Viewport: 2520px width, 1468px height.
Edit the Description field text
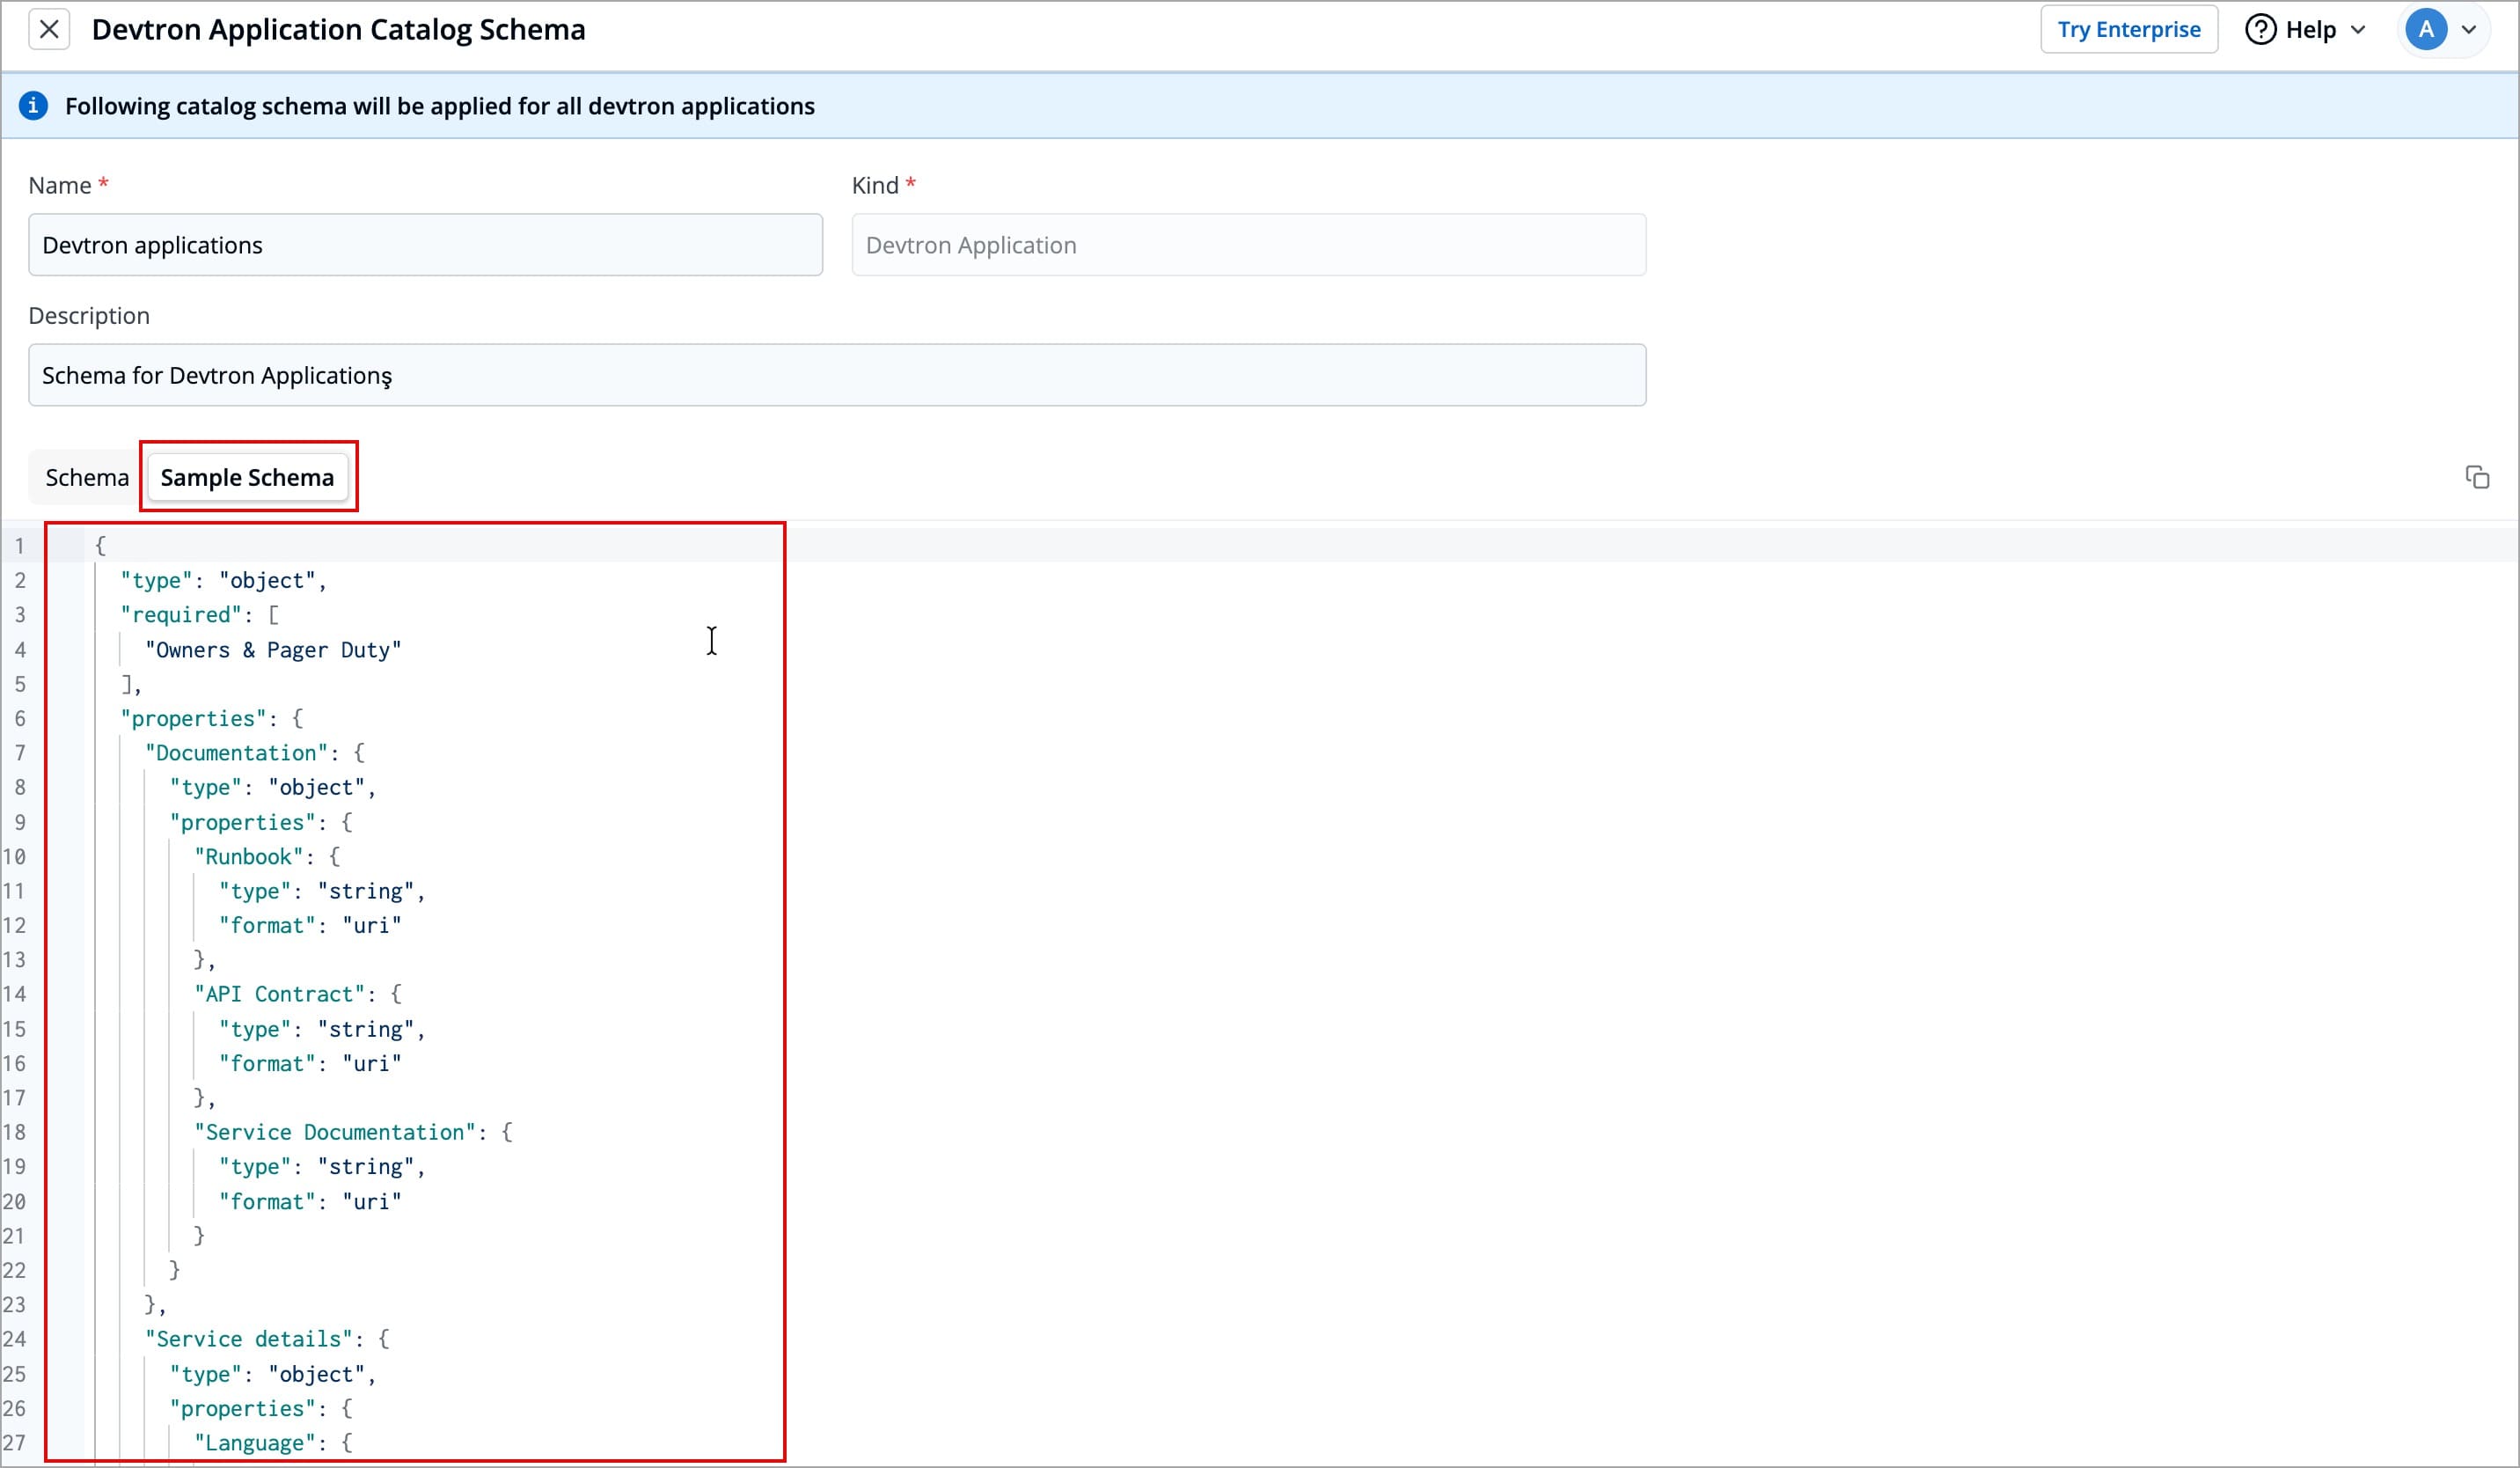point(836,374)
